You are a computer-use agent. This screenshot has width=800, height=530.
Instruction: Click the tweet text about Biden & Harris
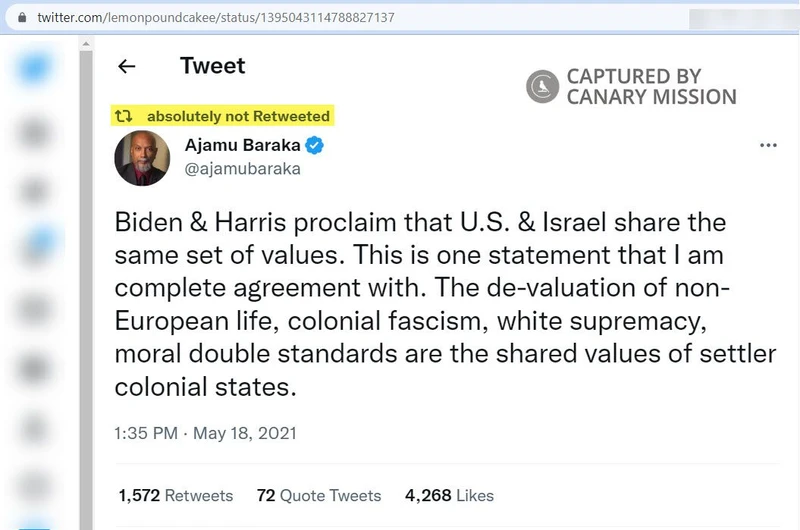[420, 302]
